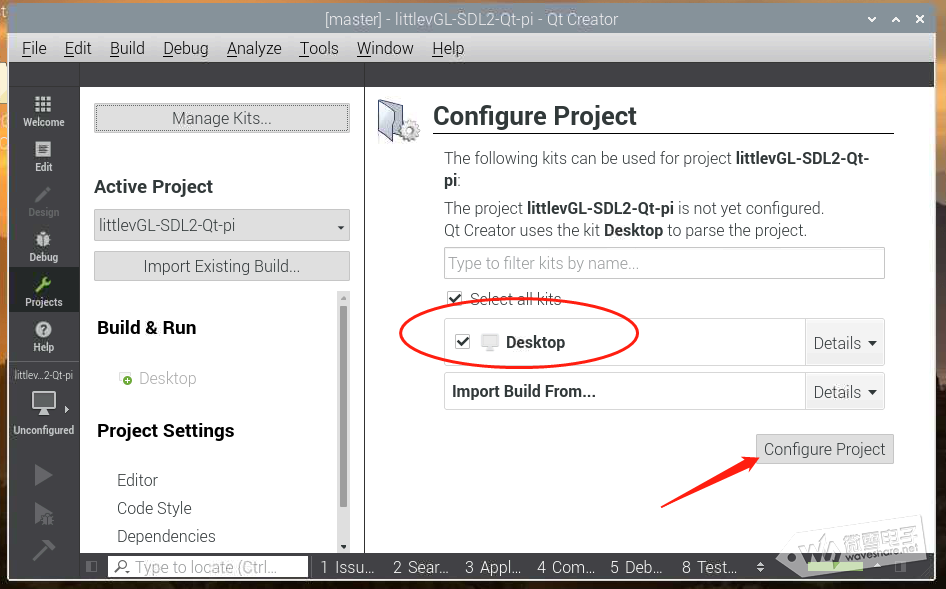This screenshot has height=589, width=946.
Task: Open the Tools menu
Action: click(319, 48)
